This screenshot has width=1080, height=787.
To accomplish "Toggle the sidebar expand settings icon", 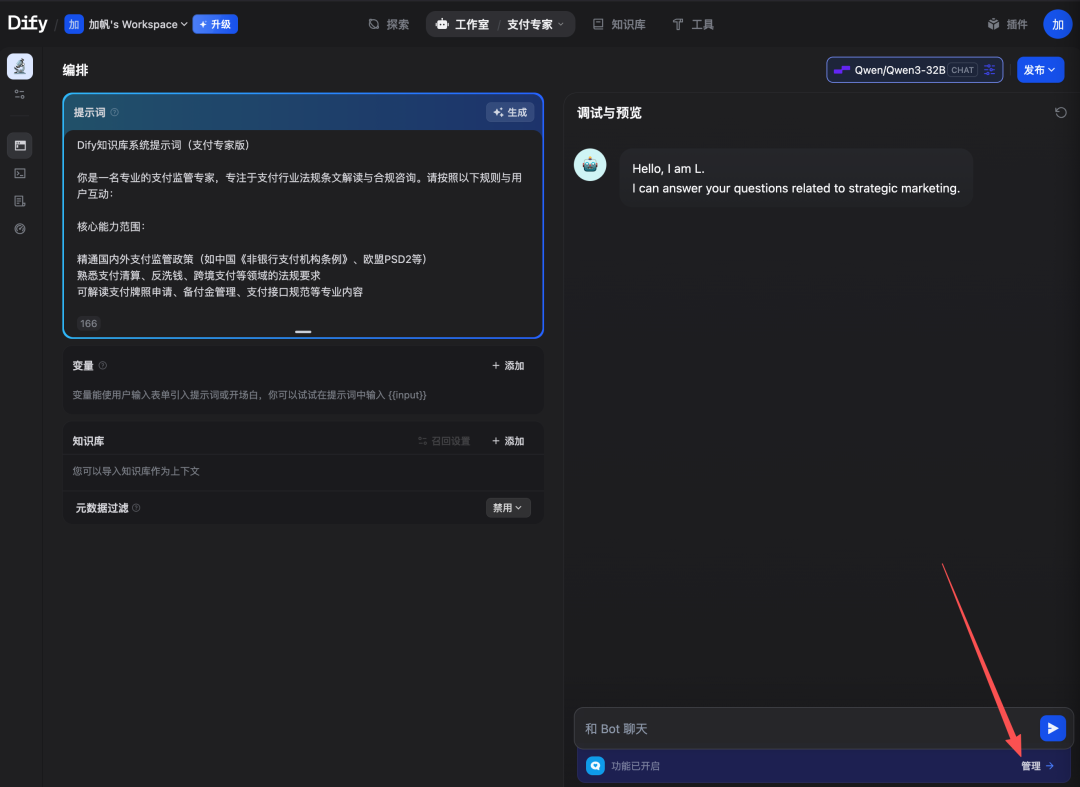I will (x=20, y=94).
